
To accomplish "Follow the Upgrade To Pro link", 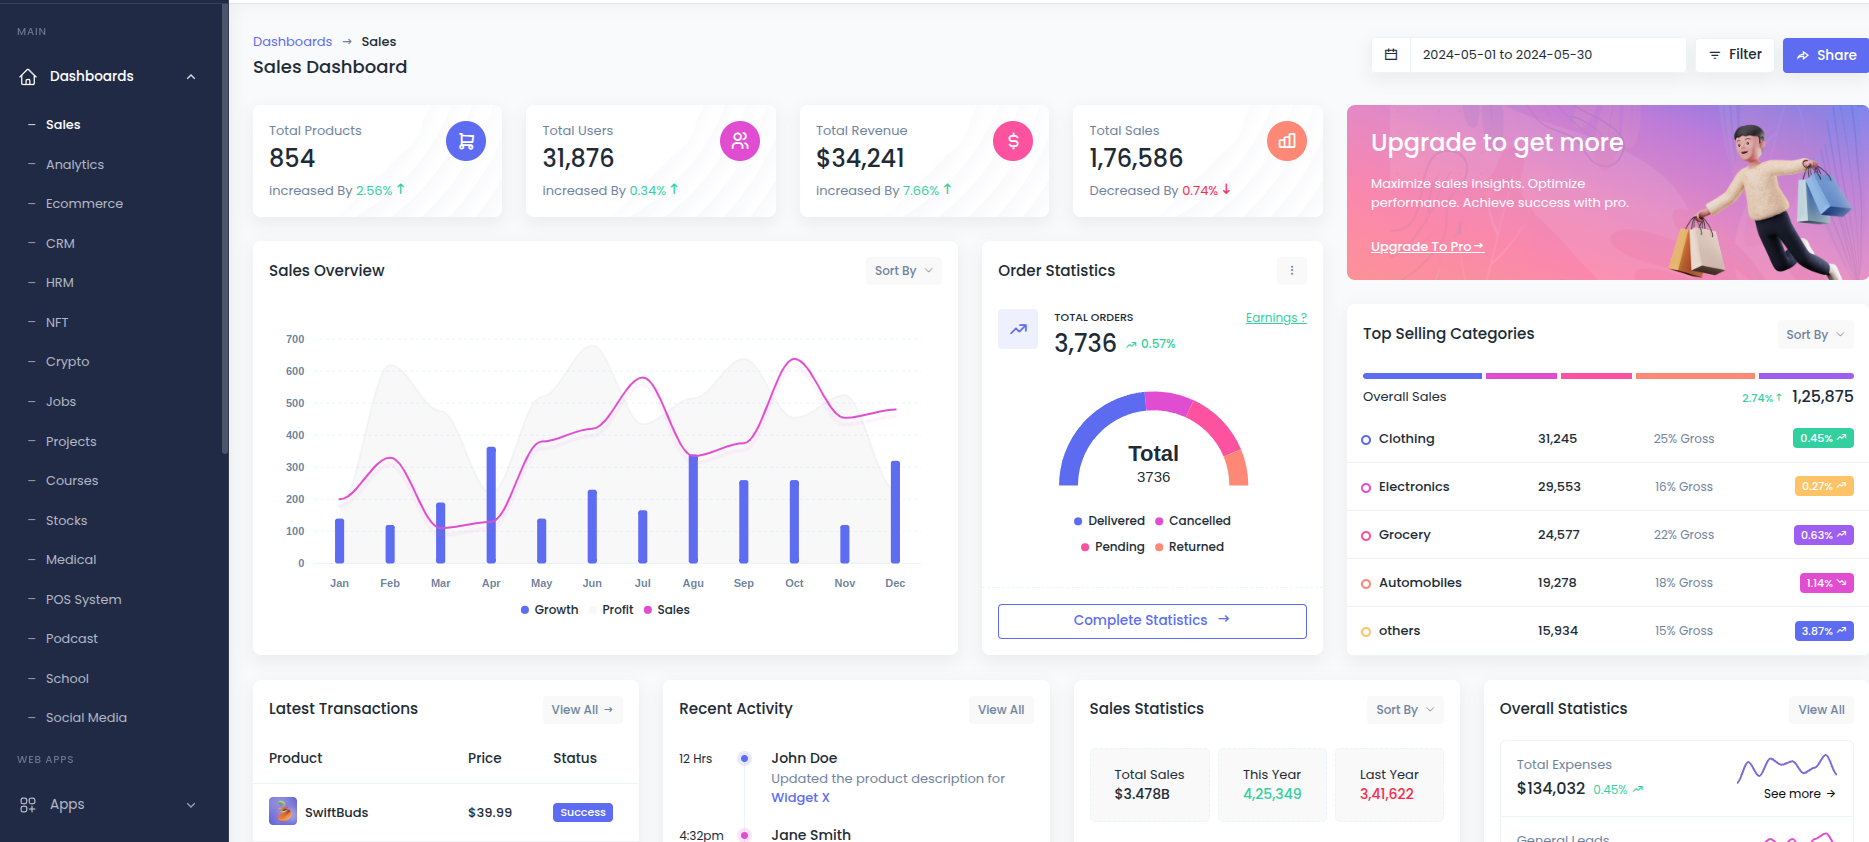I will (x=1426, y=247).
